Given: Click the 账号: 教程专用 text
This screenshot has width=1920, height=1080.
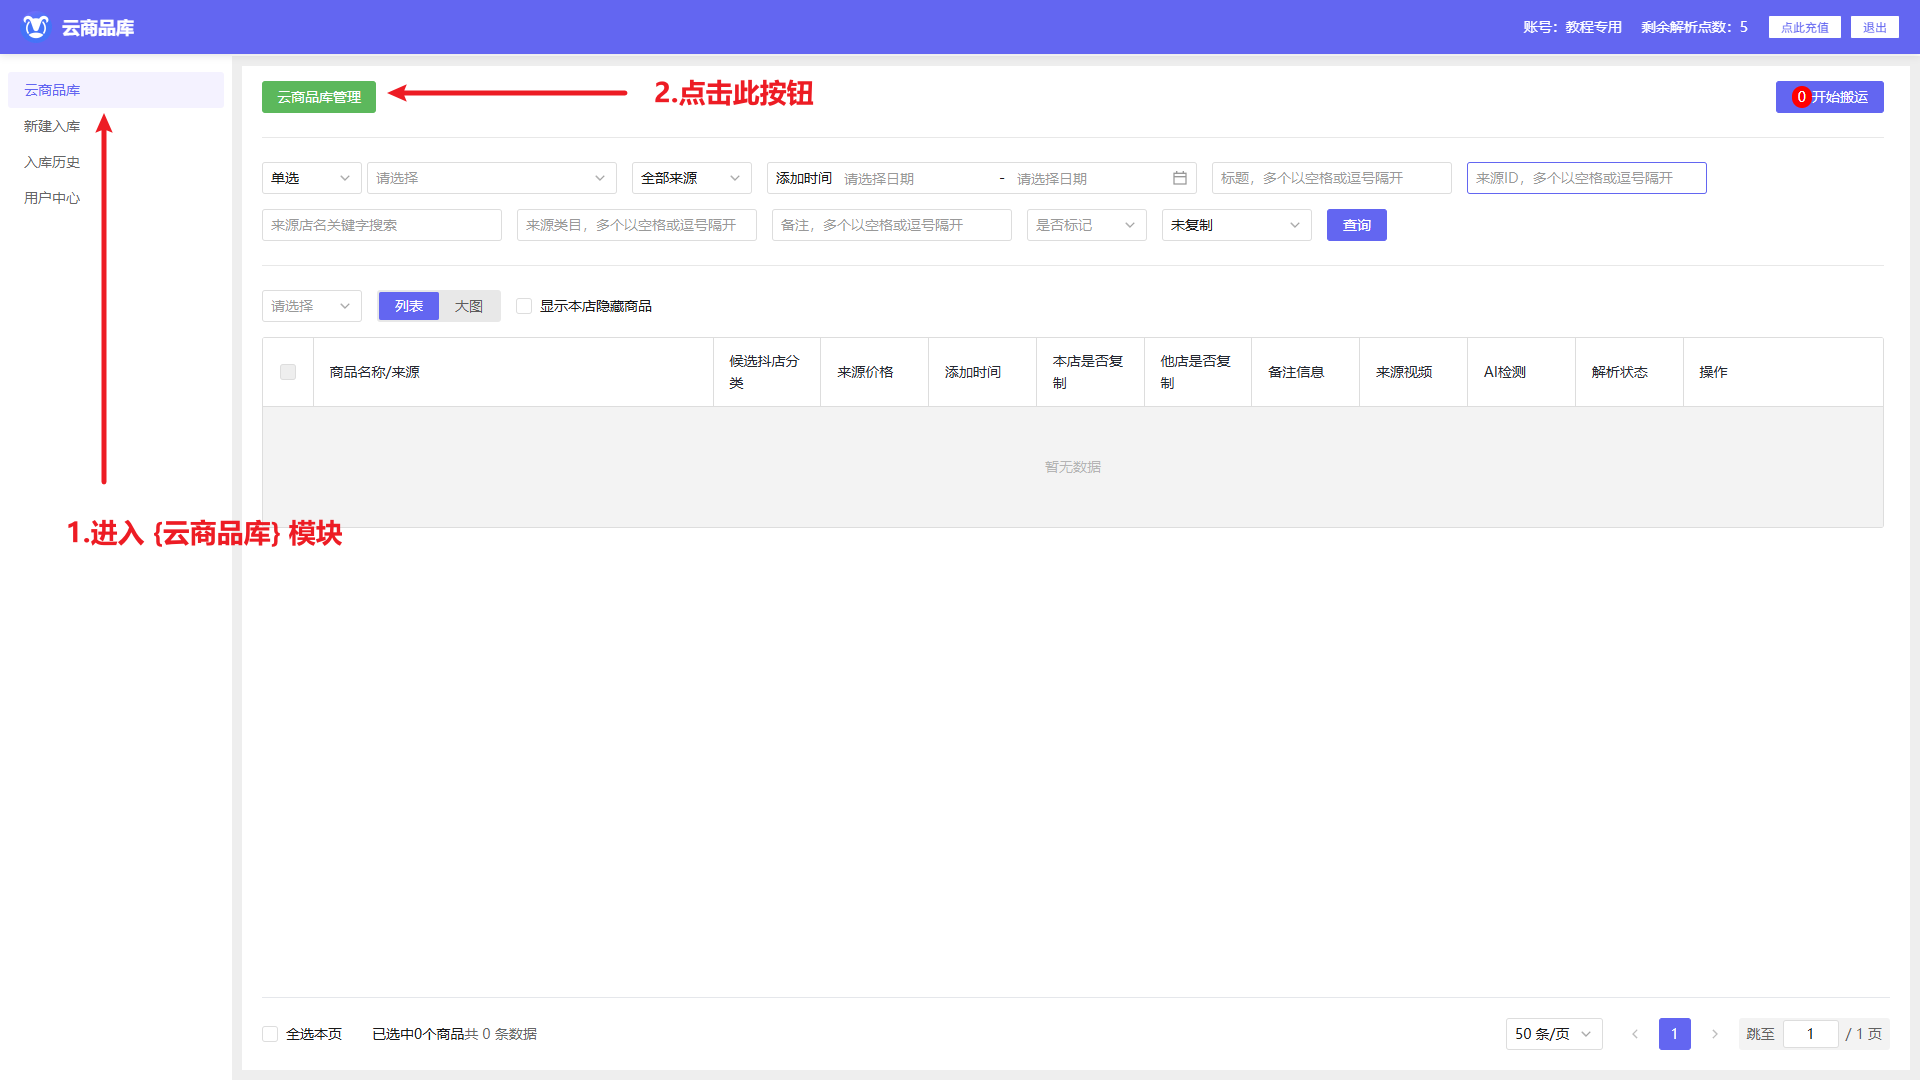Looking at the screenshot, I should pyautogui.click(x=1573, y=27).
